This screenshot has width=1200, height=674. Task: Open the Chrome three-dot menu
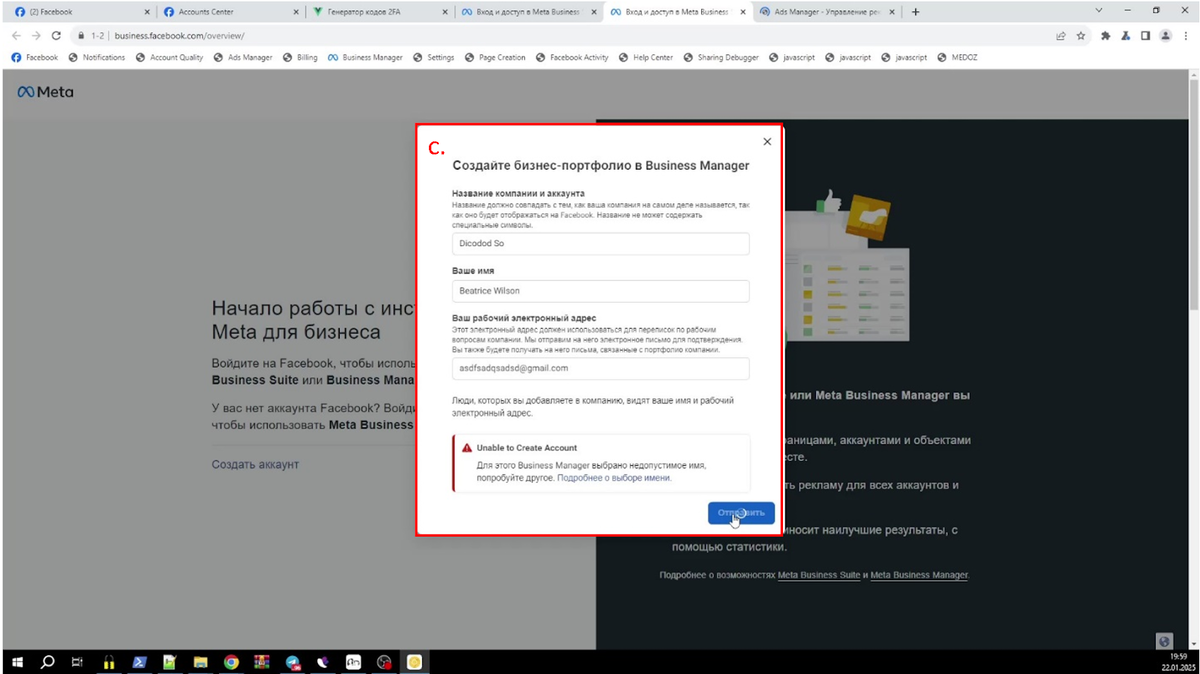[x=1187, y=35]
